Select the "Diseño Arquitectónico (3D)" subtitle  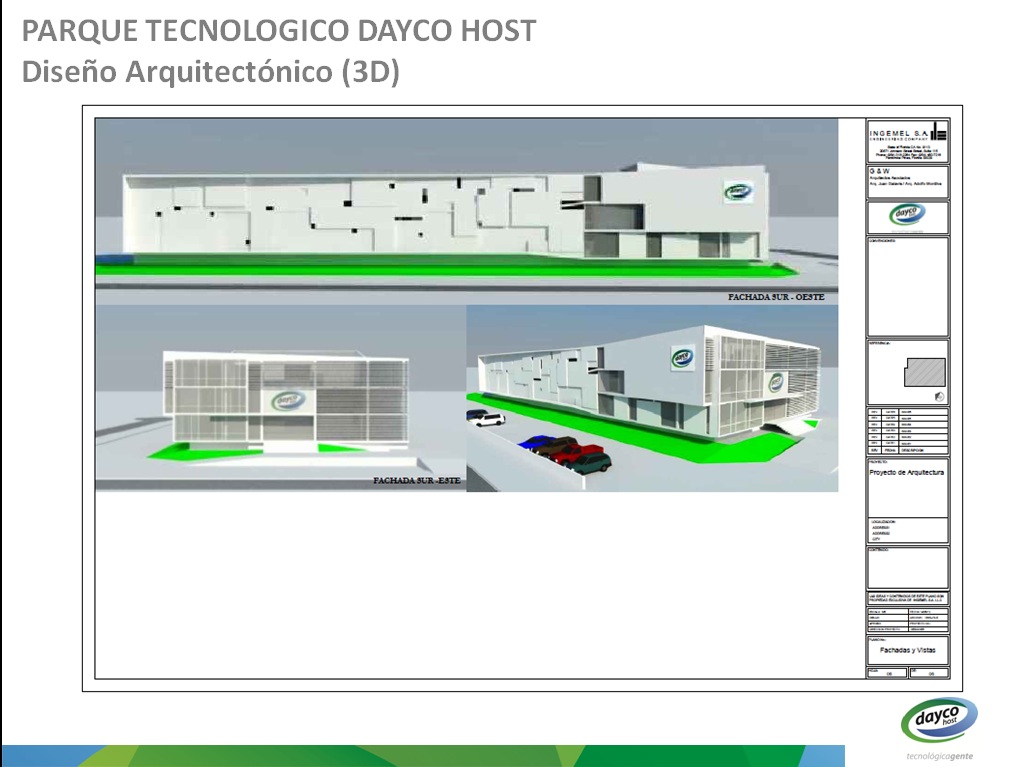pyautogui.click(x=210, y=71)
